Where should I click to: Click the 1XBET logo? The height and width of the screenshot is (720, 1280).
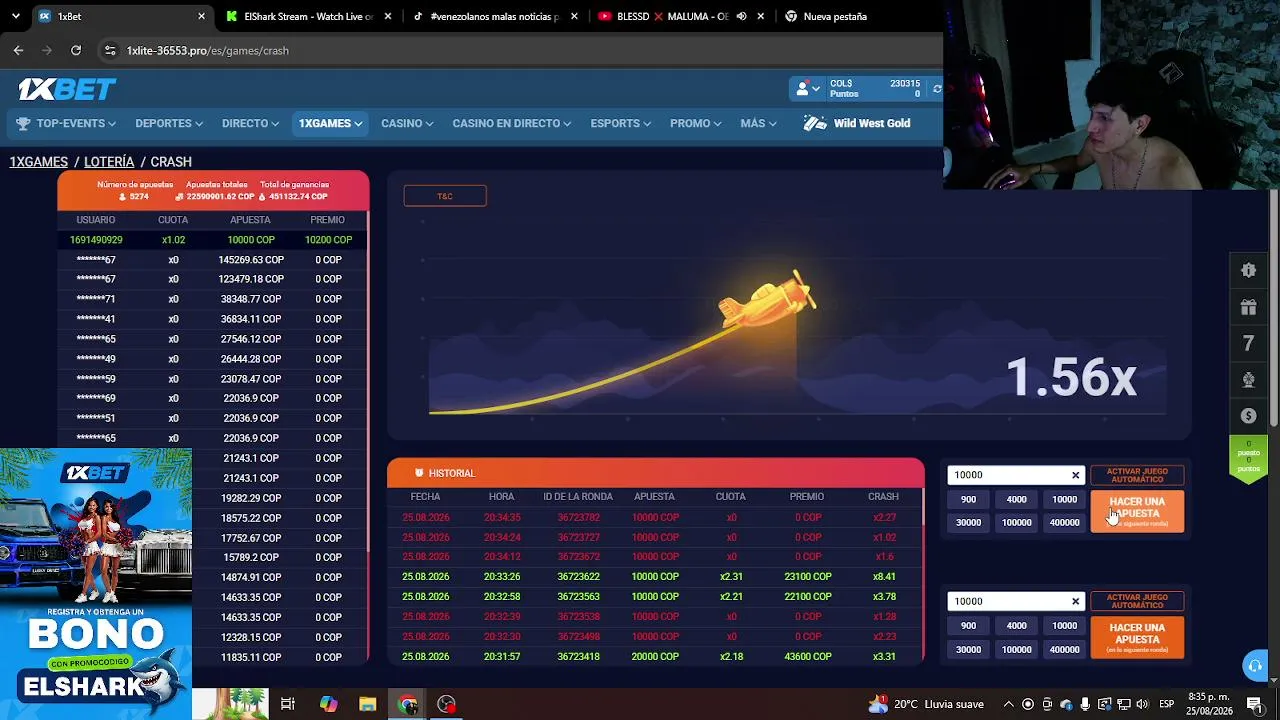[x=67, y=89]
